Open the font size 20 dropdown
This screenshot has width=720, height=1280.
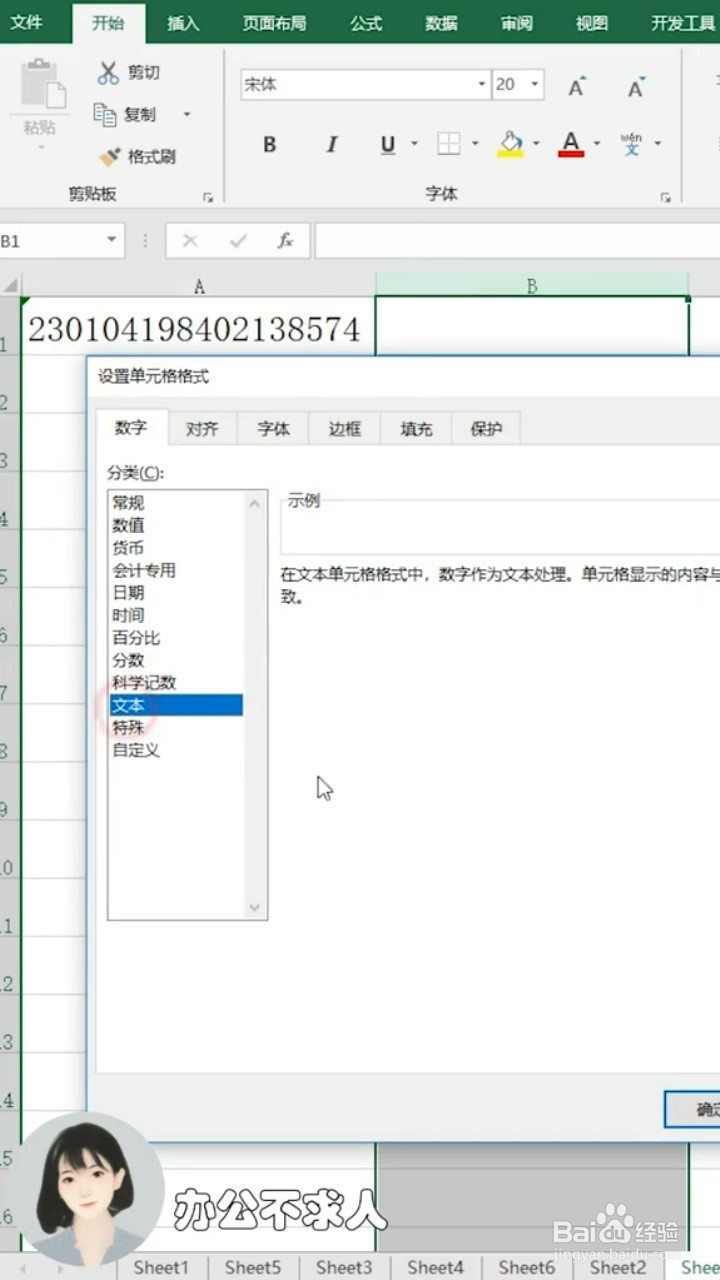535,85
